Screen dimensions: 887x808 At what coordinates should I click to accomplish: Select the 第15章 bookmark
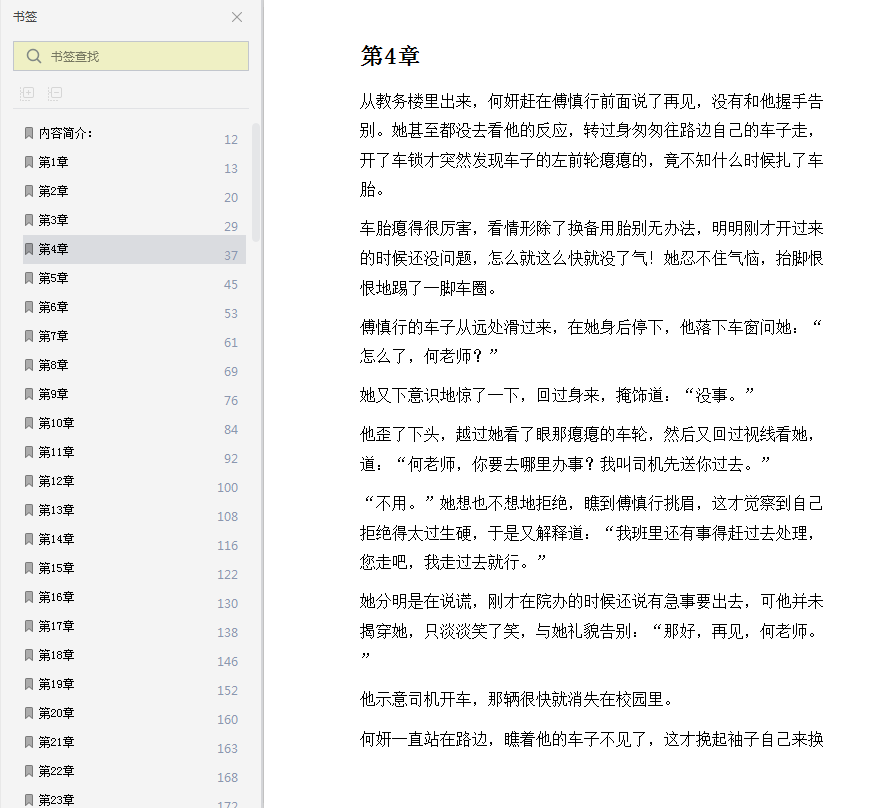(134, 569)
